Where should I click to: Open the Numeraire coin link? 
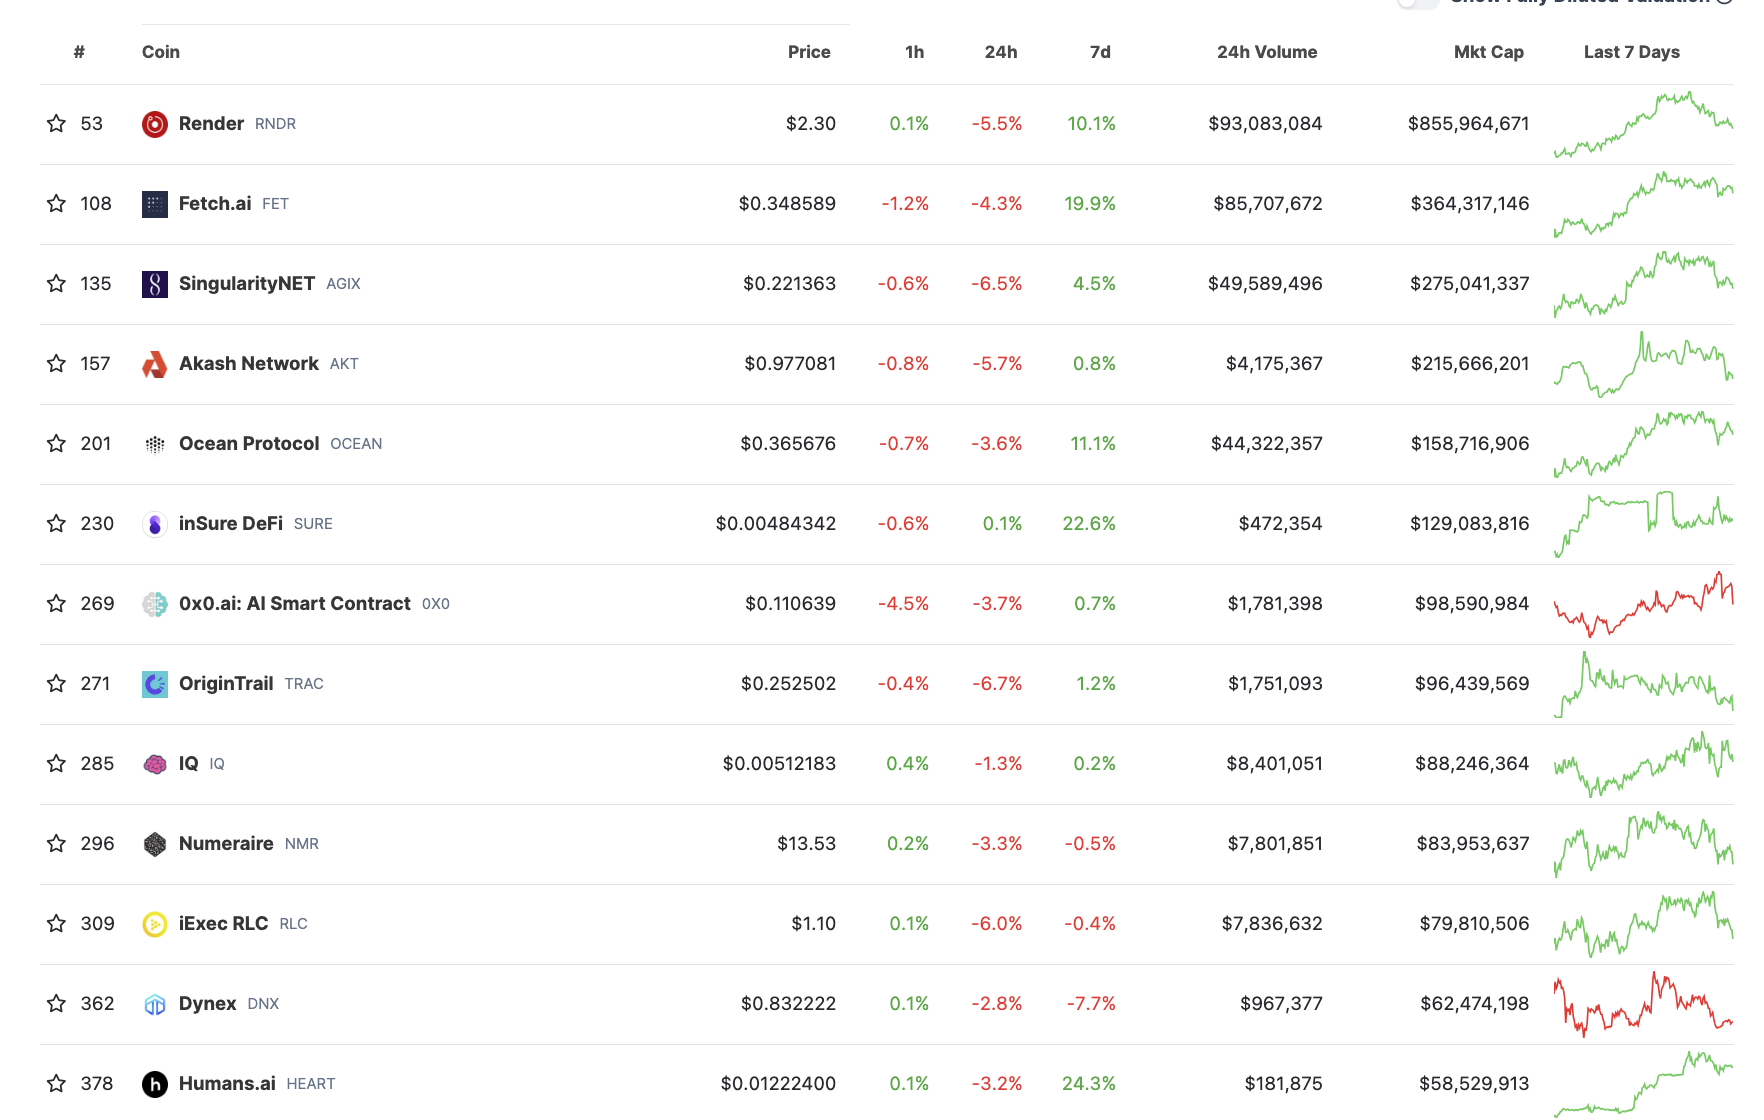226,843
